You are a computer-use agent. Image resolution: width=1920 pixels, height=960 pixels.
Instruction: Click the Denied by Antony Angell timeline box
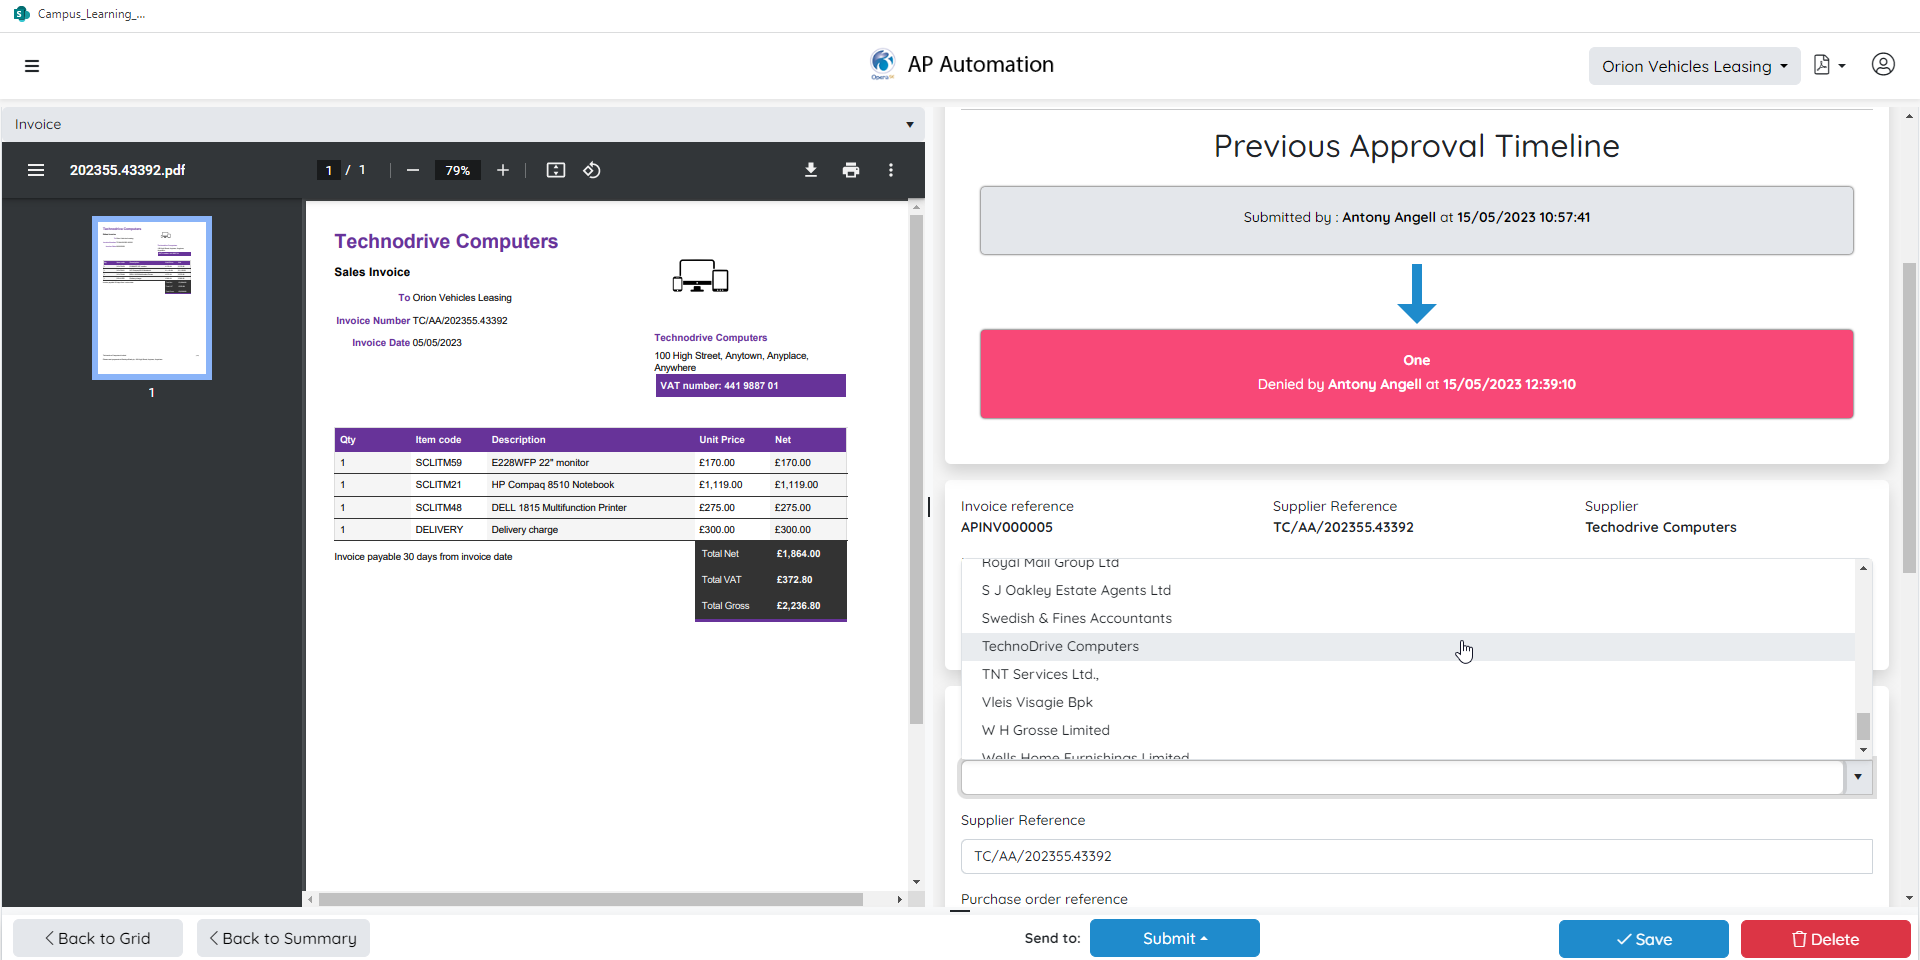coord(1416,373)
